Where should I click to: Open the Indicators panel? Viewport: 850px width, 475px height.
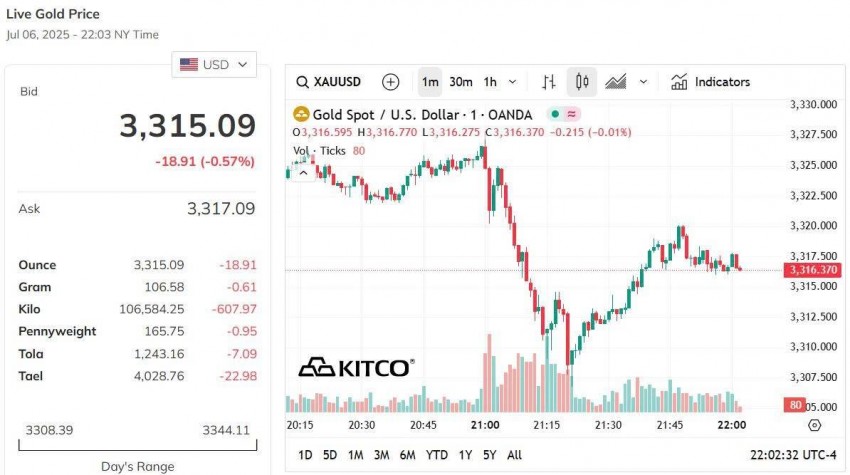710,82
